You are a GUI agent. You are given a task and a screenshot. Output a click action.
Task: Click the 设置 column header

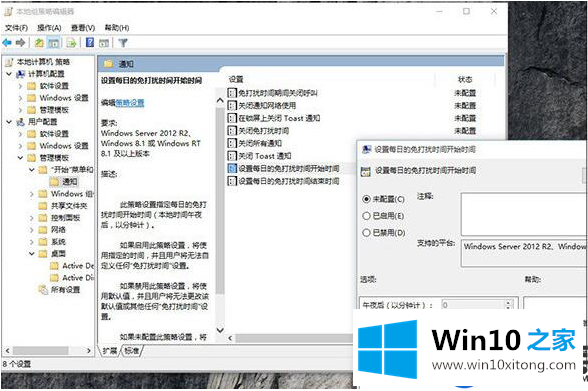click(x=236, y=79)
